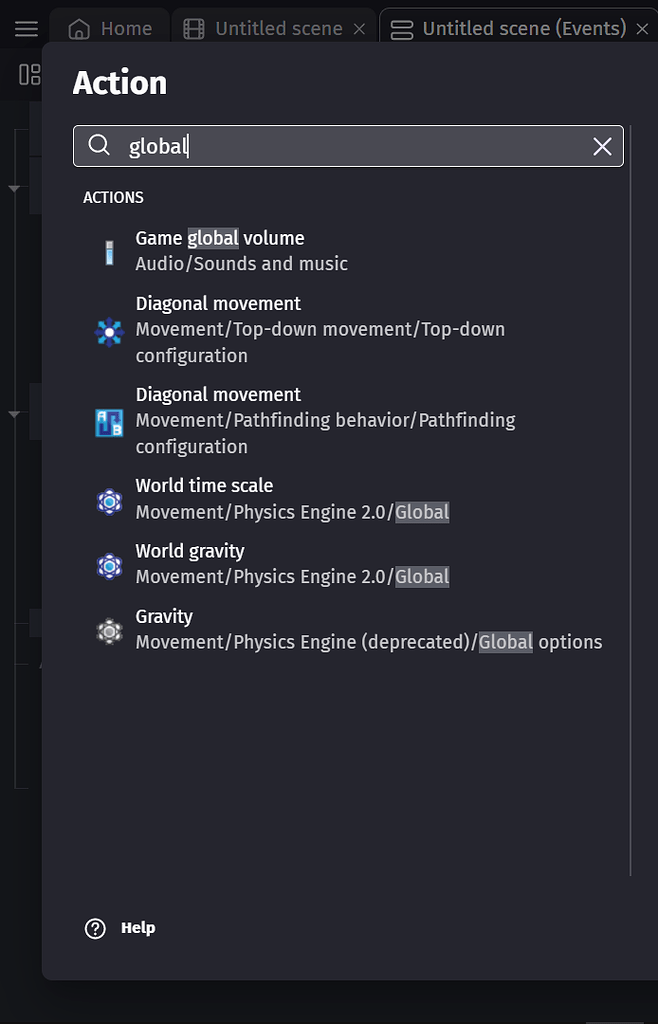This screenshot has width=658, height=1024.
Task: Close the Untitled scene (Events) tab
Action: 643,27
